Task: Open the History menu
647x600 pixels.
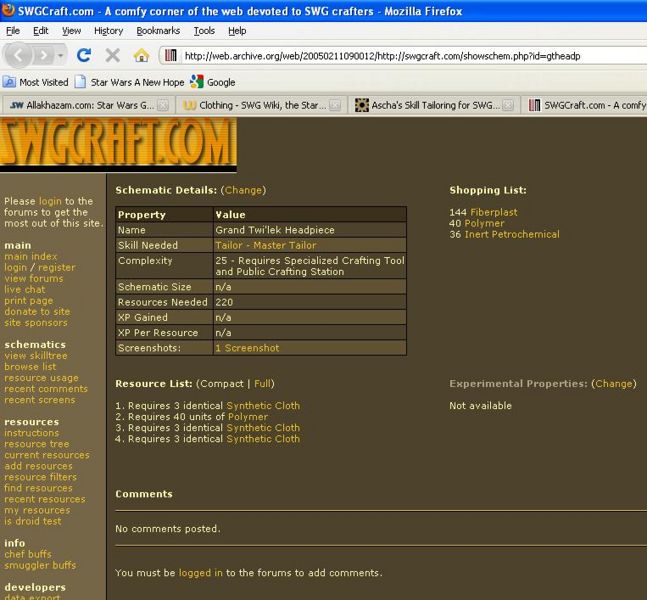Action: (108, 31)
